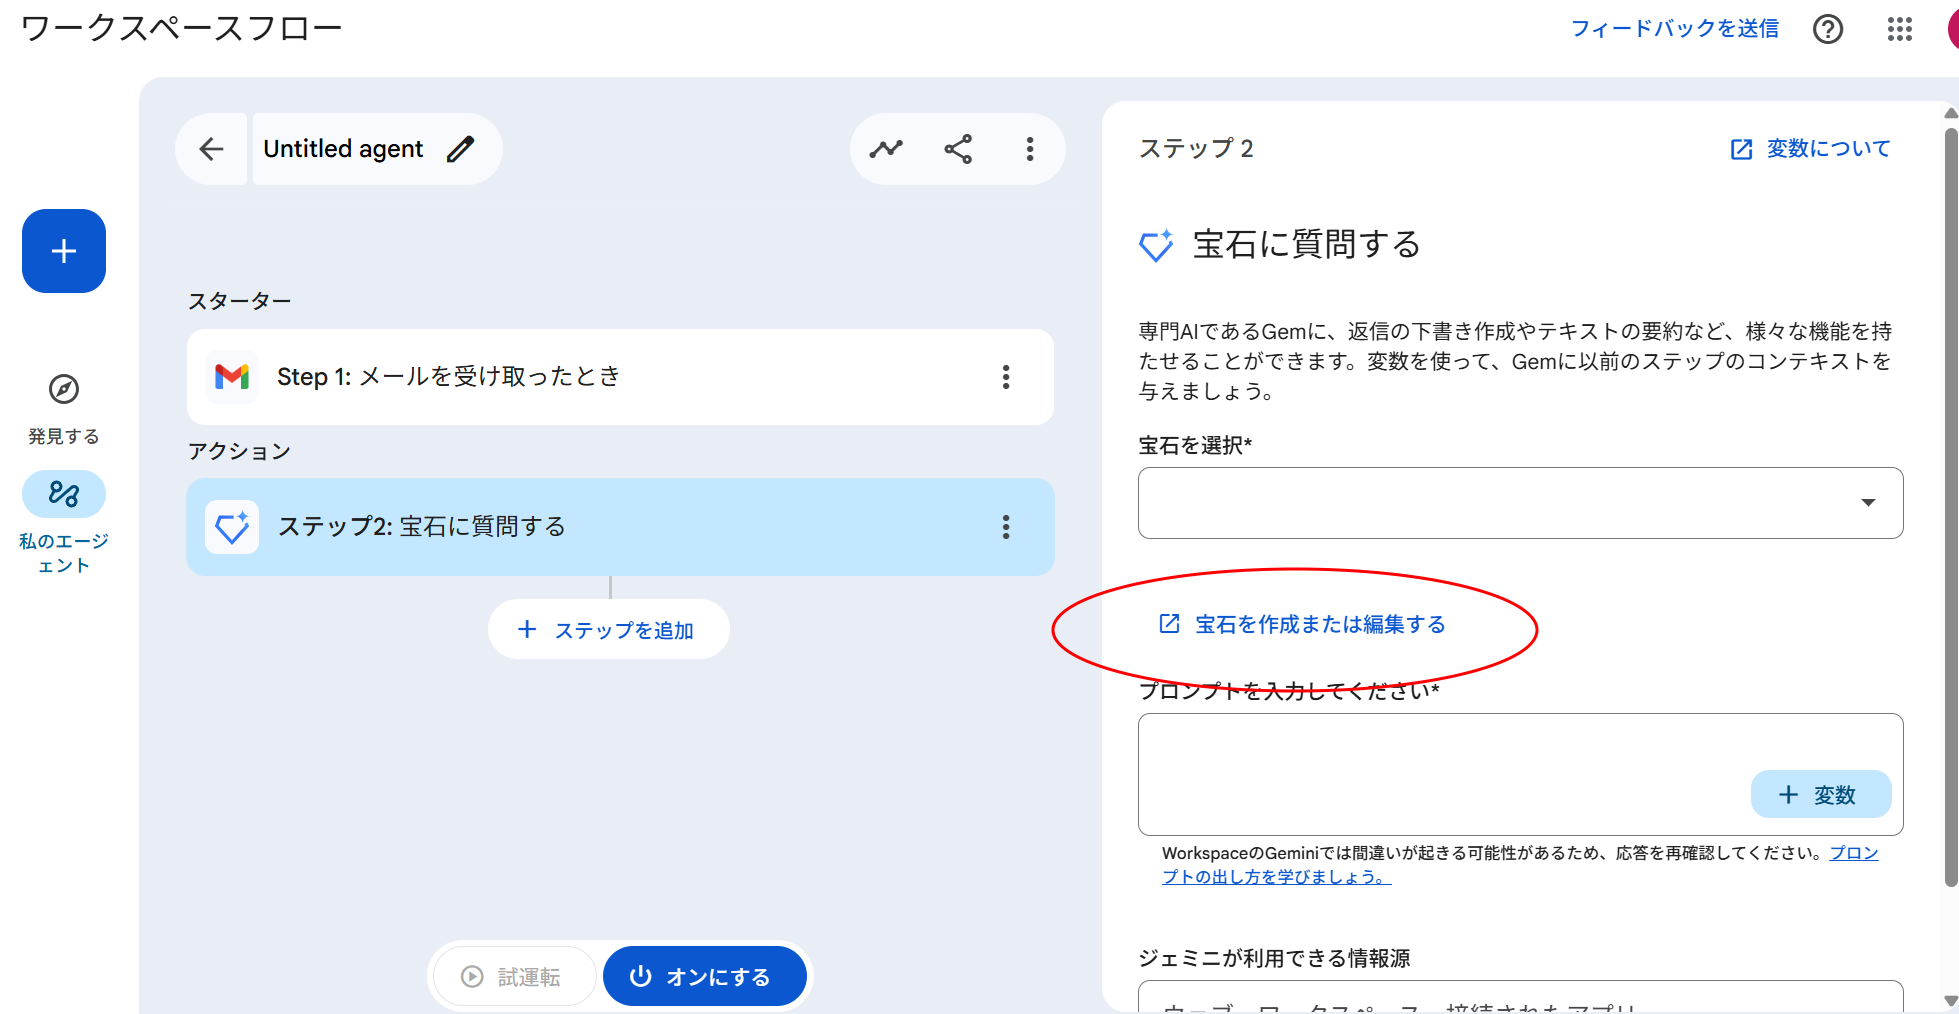
Task: Click the share icon in toolbar
Action: [958, 149]
